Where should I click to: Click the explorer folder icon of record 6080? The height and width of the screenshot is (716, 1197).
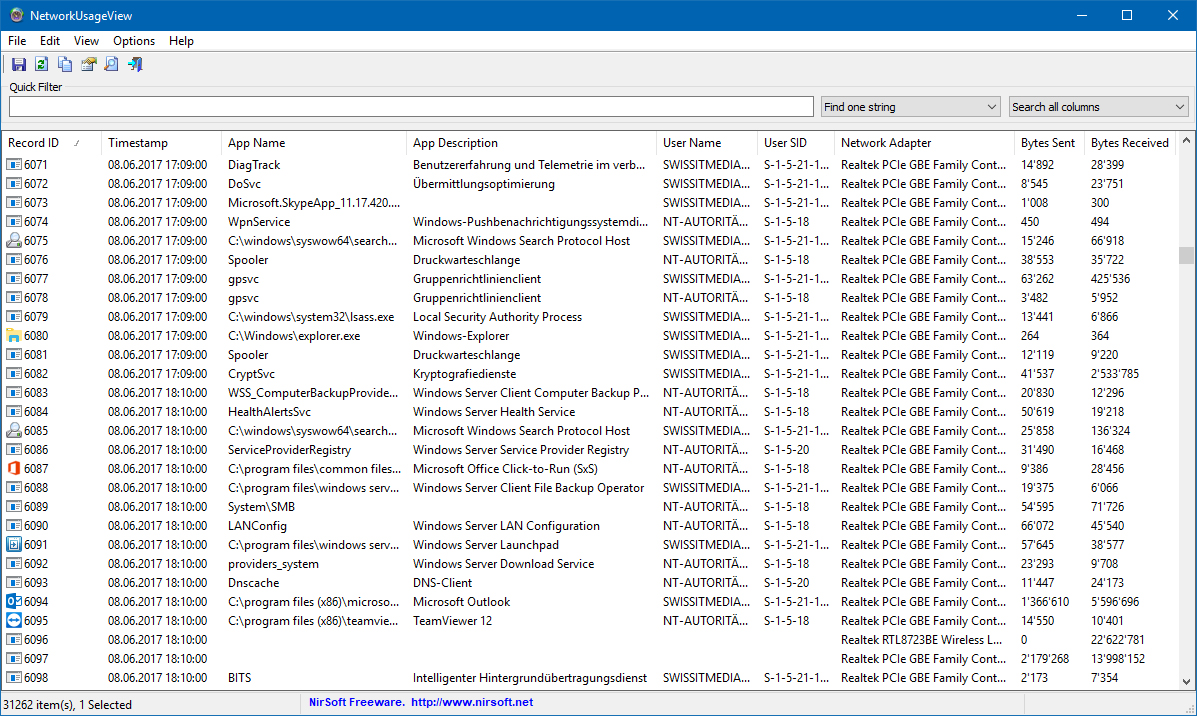pos(14,336)
